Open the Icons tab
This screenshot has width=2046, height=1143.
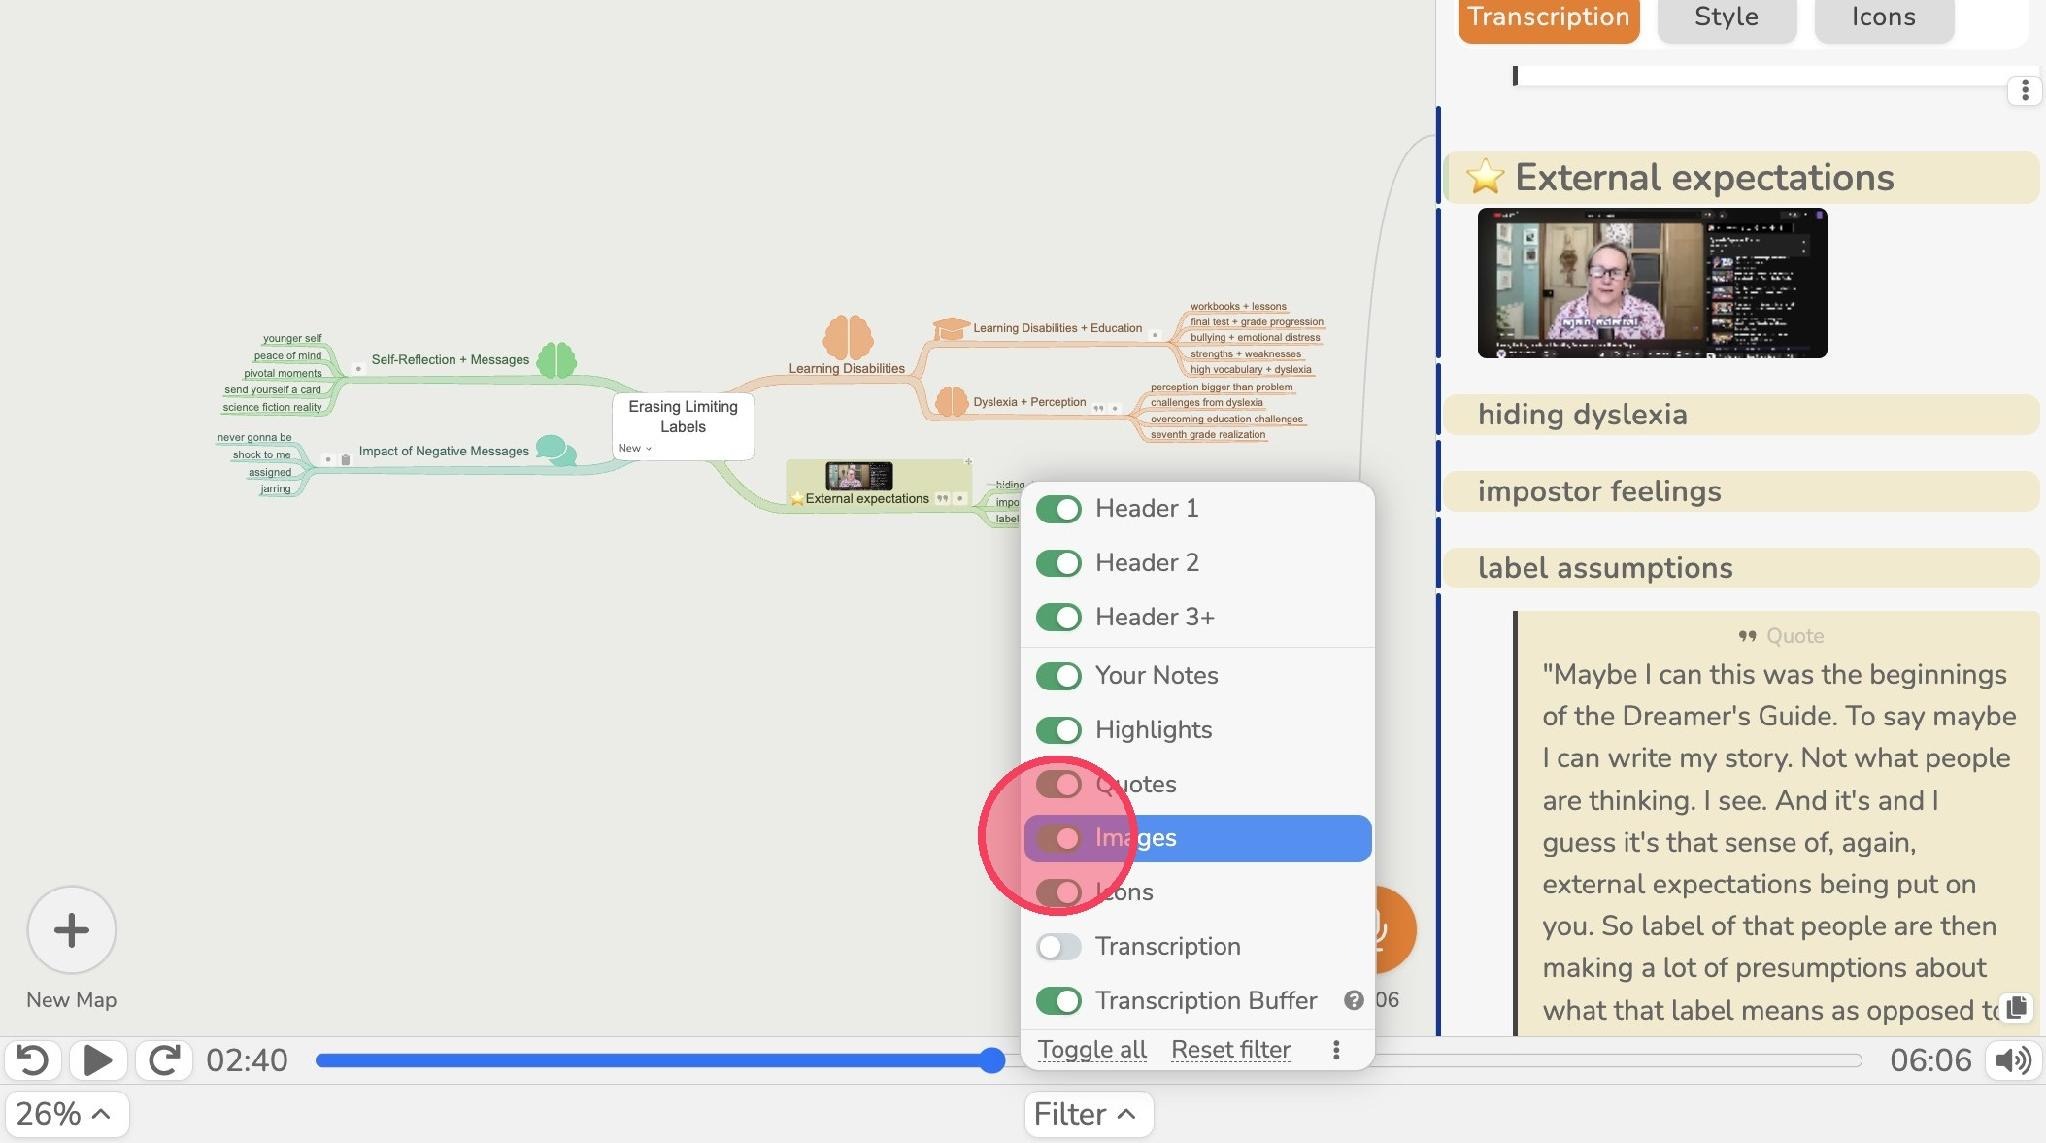click(x=1883, y=17)
